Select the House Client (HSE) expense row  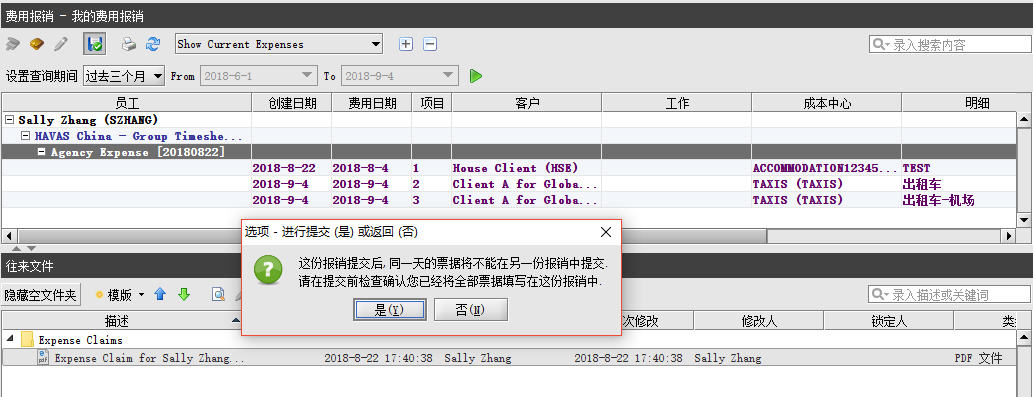(x=509, y=168)
